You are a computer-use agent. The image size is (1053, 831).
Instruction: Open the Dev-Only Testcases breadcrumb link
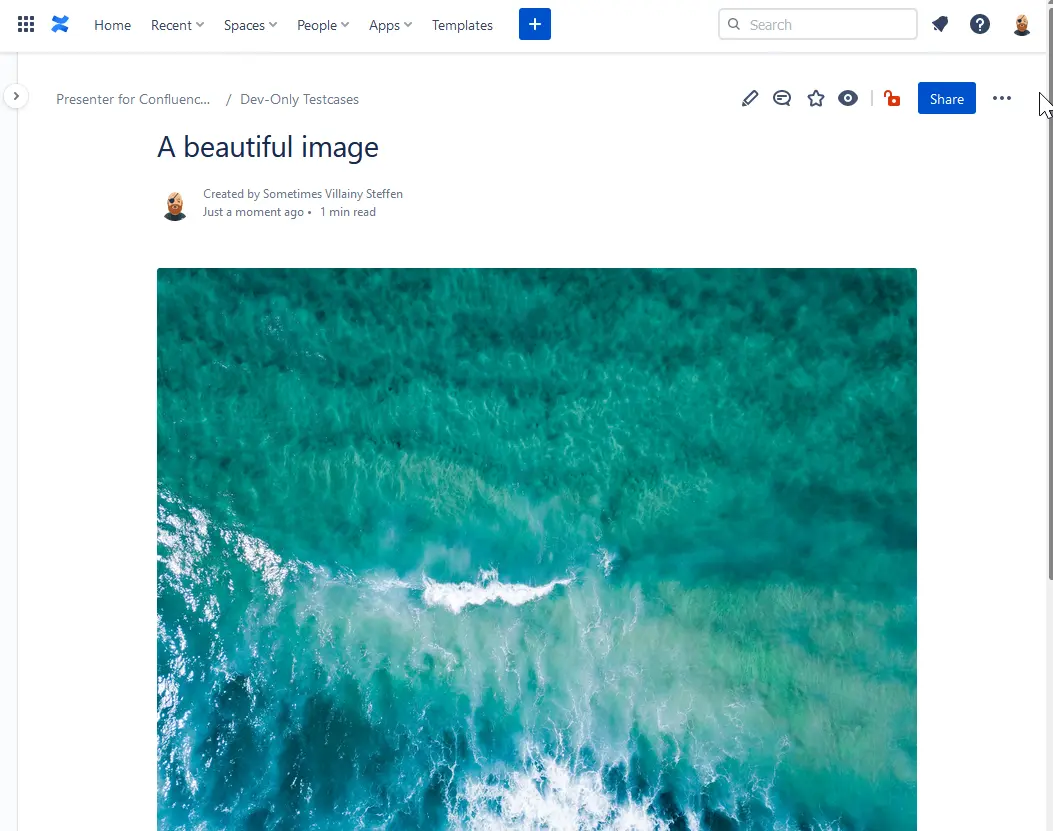[299, 99]
